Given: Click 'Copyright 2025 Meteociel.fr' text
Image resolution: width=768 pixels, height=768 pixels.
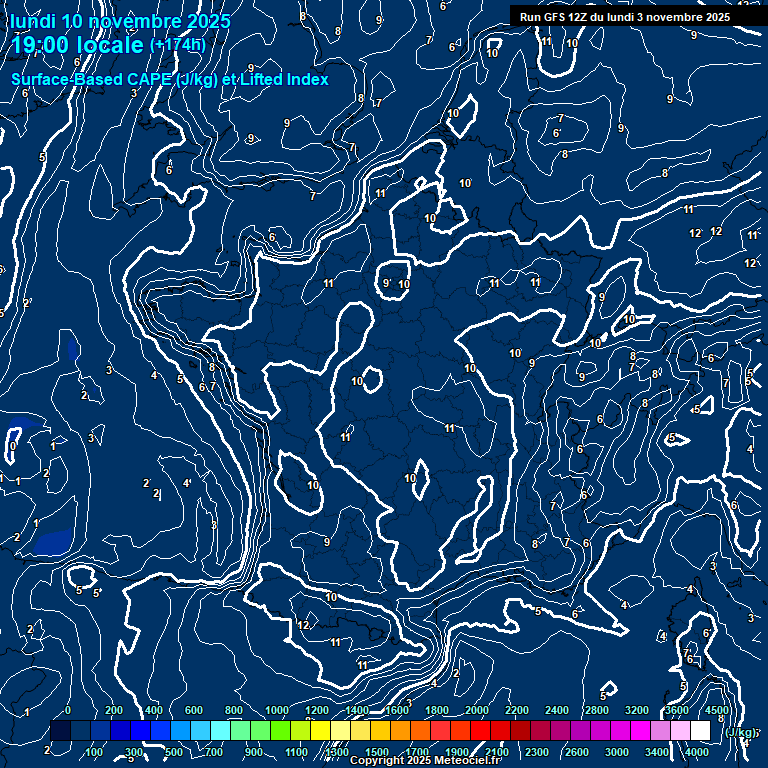Looking at the screenshot, I should pos(425,760).
